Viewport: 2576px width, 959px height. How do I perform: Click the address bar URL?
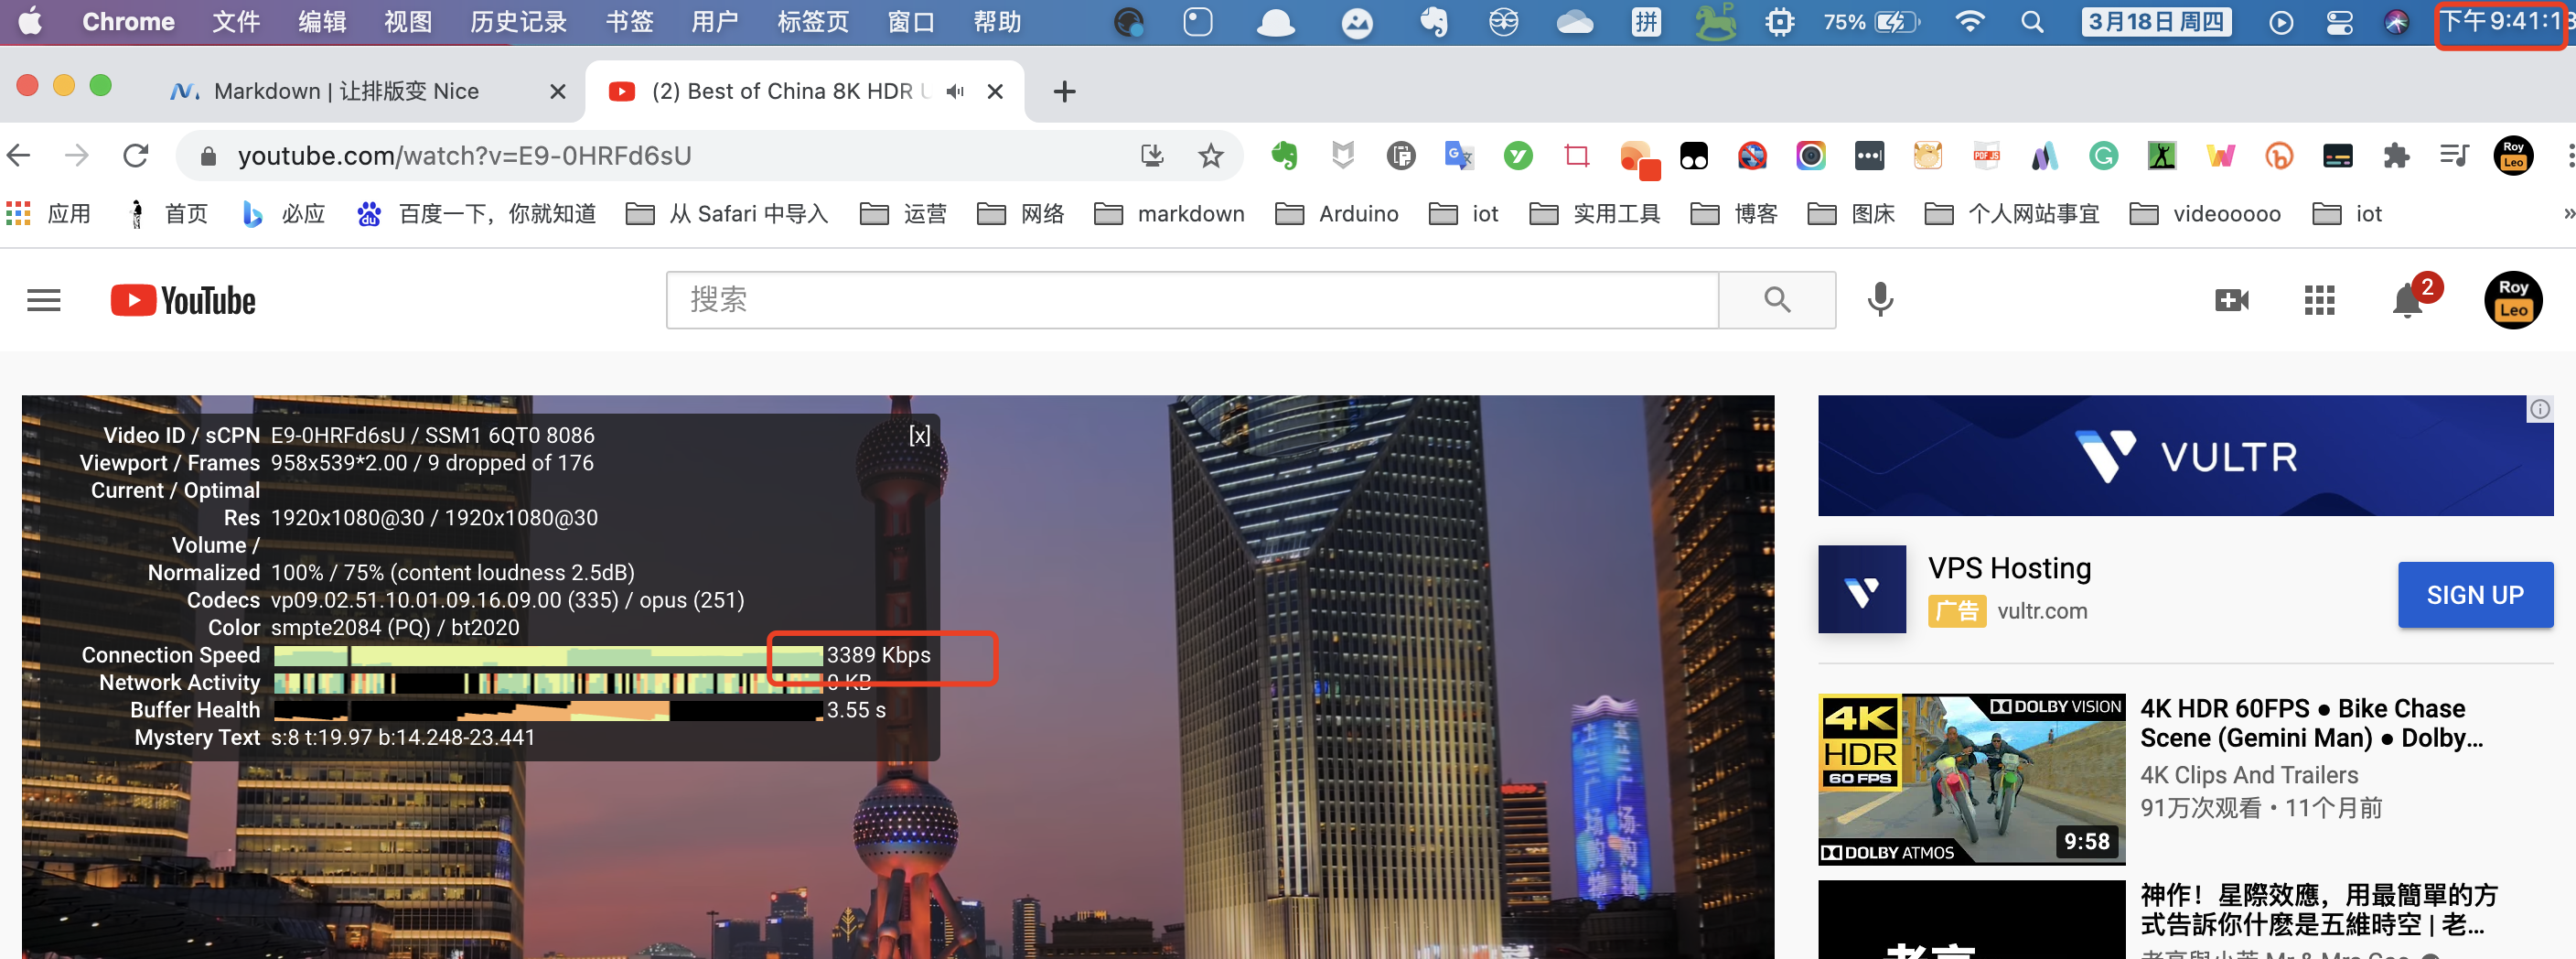coord(464,156)
